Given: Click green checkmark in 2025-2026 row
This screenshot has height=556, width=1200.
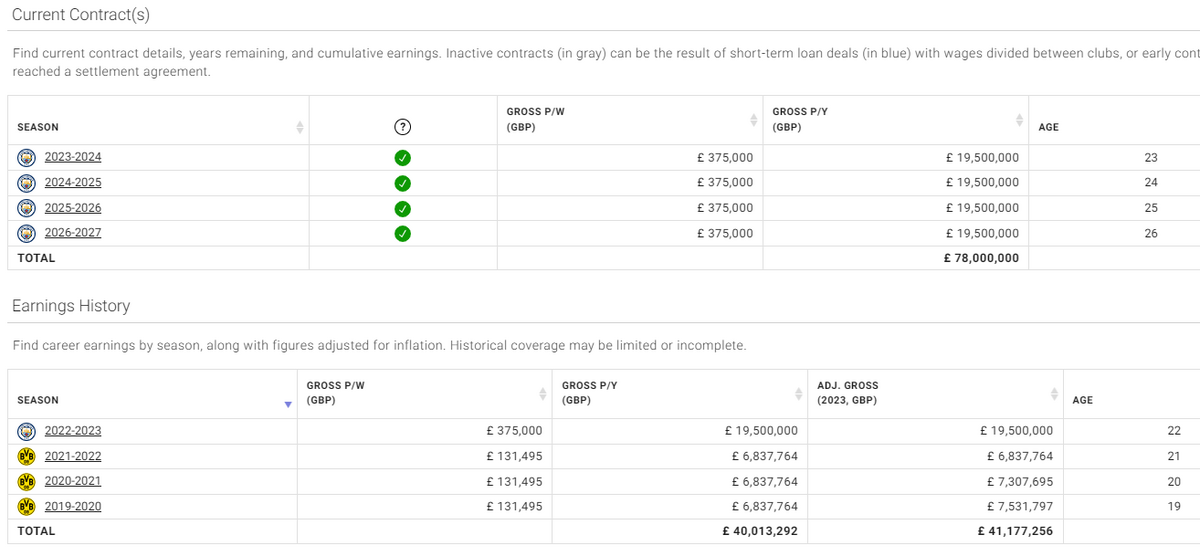Looking at the screenshot, I should click(x=402, y=209).
